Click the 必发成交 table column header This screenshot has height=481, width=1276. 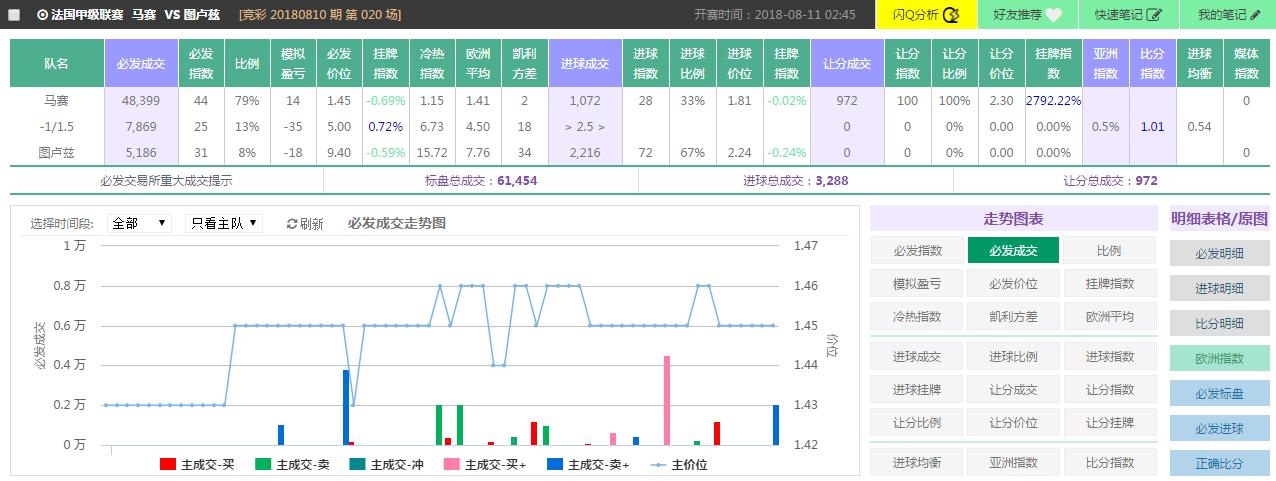[141, 63]
